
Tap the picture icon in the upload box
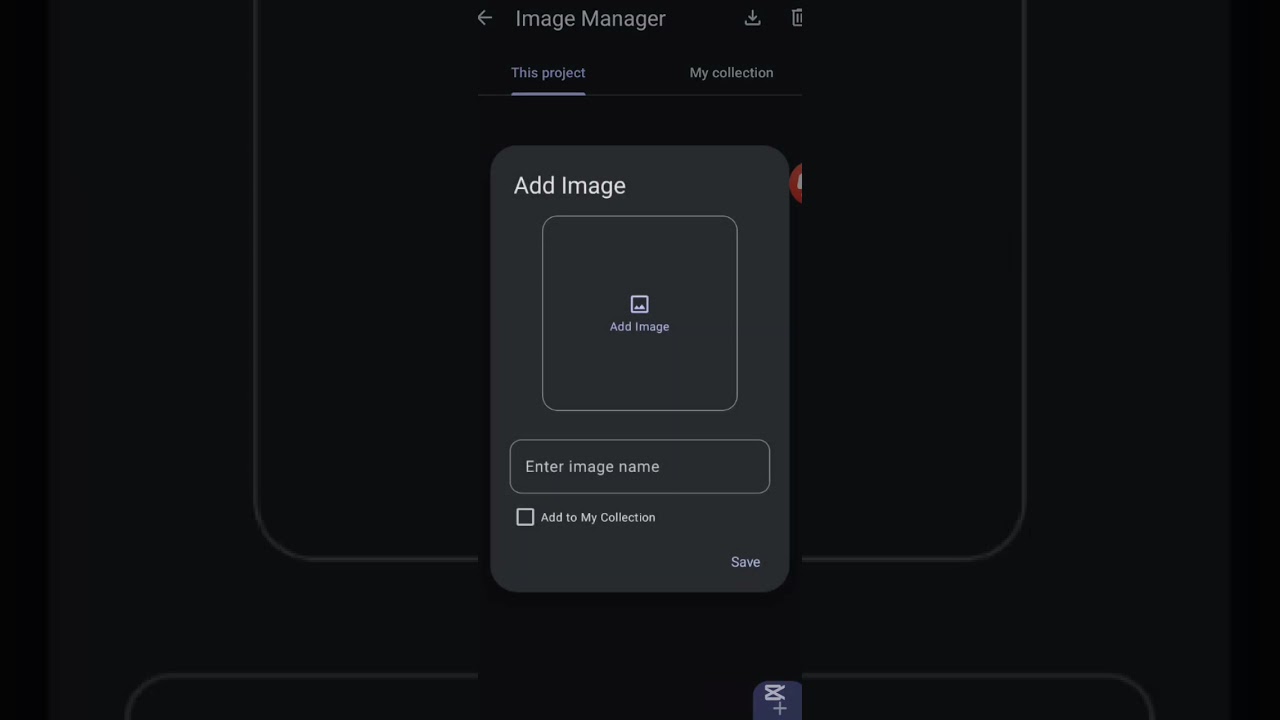click(x=640, y=304)
